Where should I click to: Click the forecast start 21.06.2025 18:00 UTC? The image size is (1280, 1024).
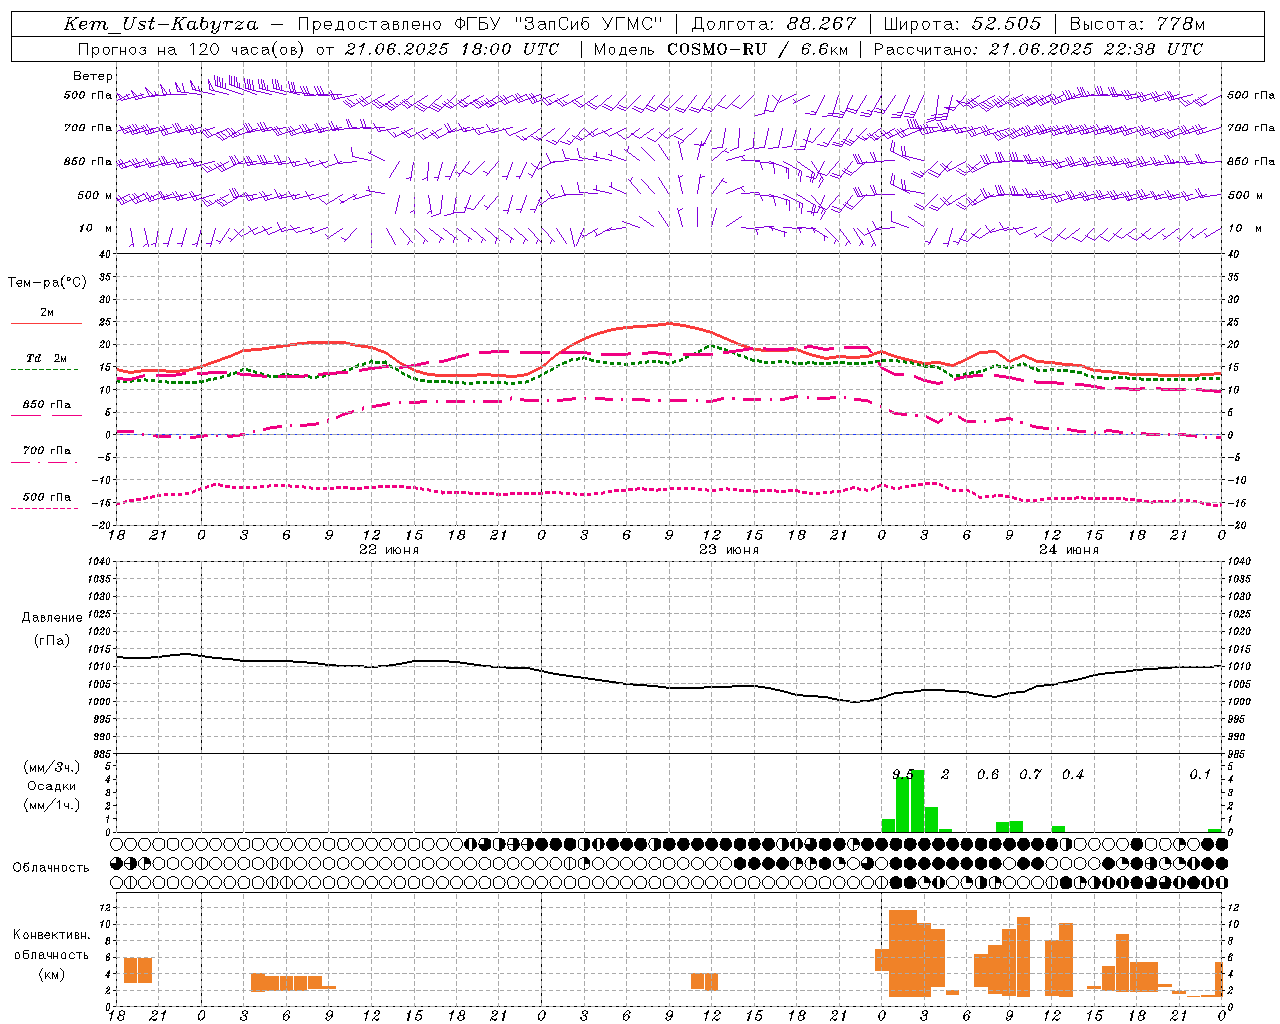coord(452,49)
